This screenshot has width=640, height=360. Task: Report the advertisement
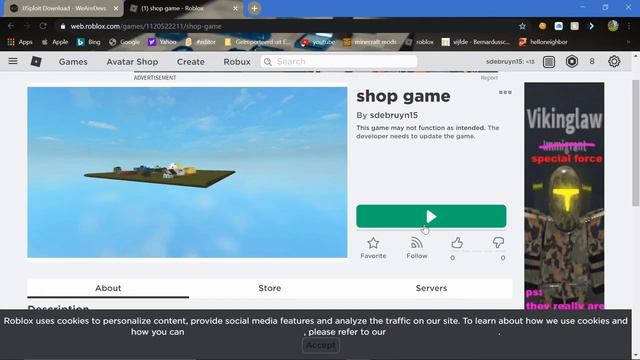pyautogui.click(x=489, y=78)
